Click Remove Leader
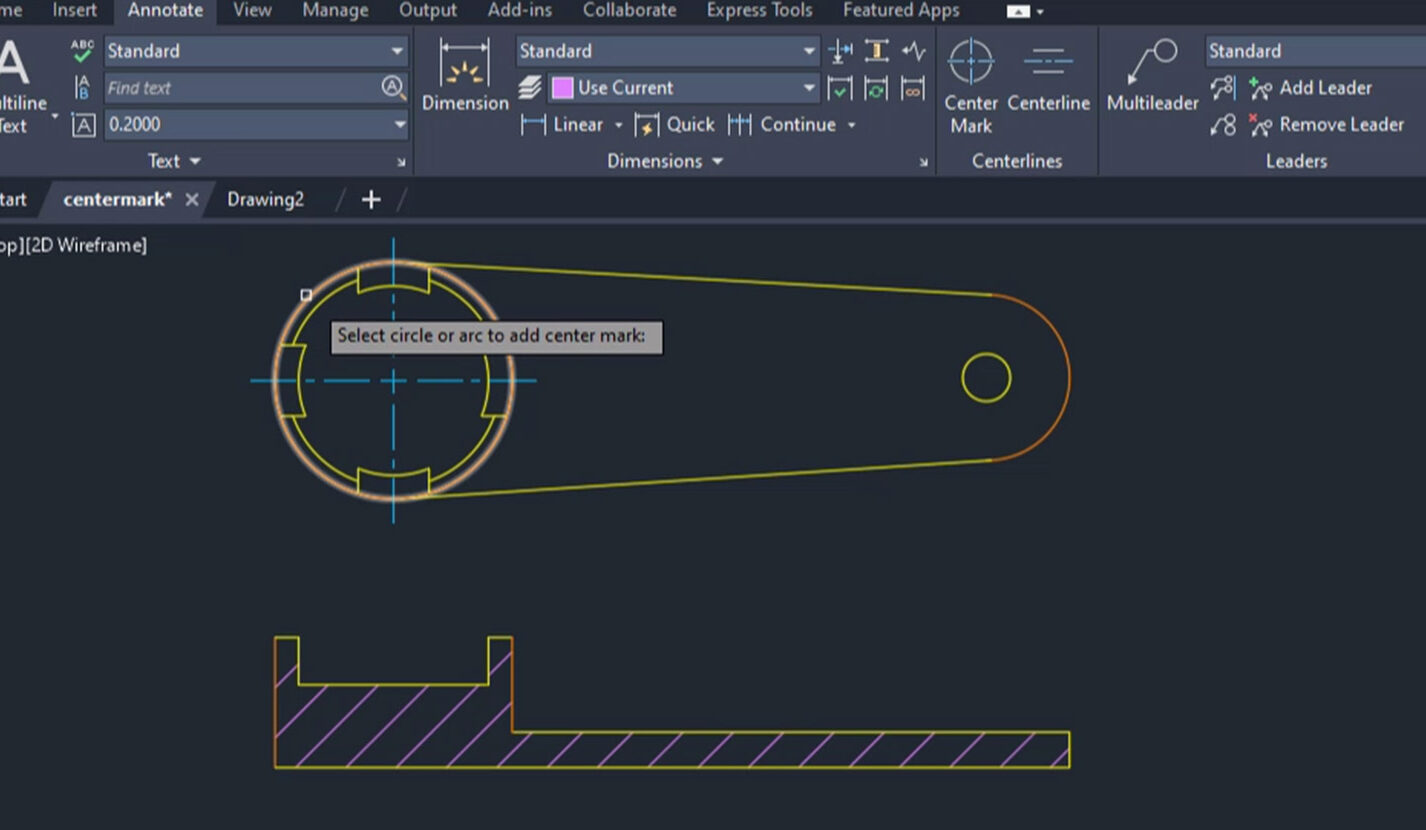 click(x=1326, y=125)
